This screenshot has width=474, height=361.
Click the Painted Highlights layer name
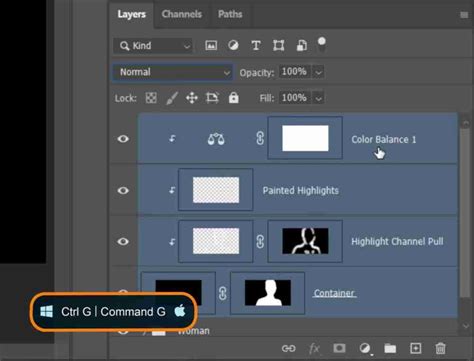300,190
